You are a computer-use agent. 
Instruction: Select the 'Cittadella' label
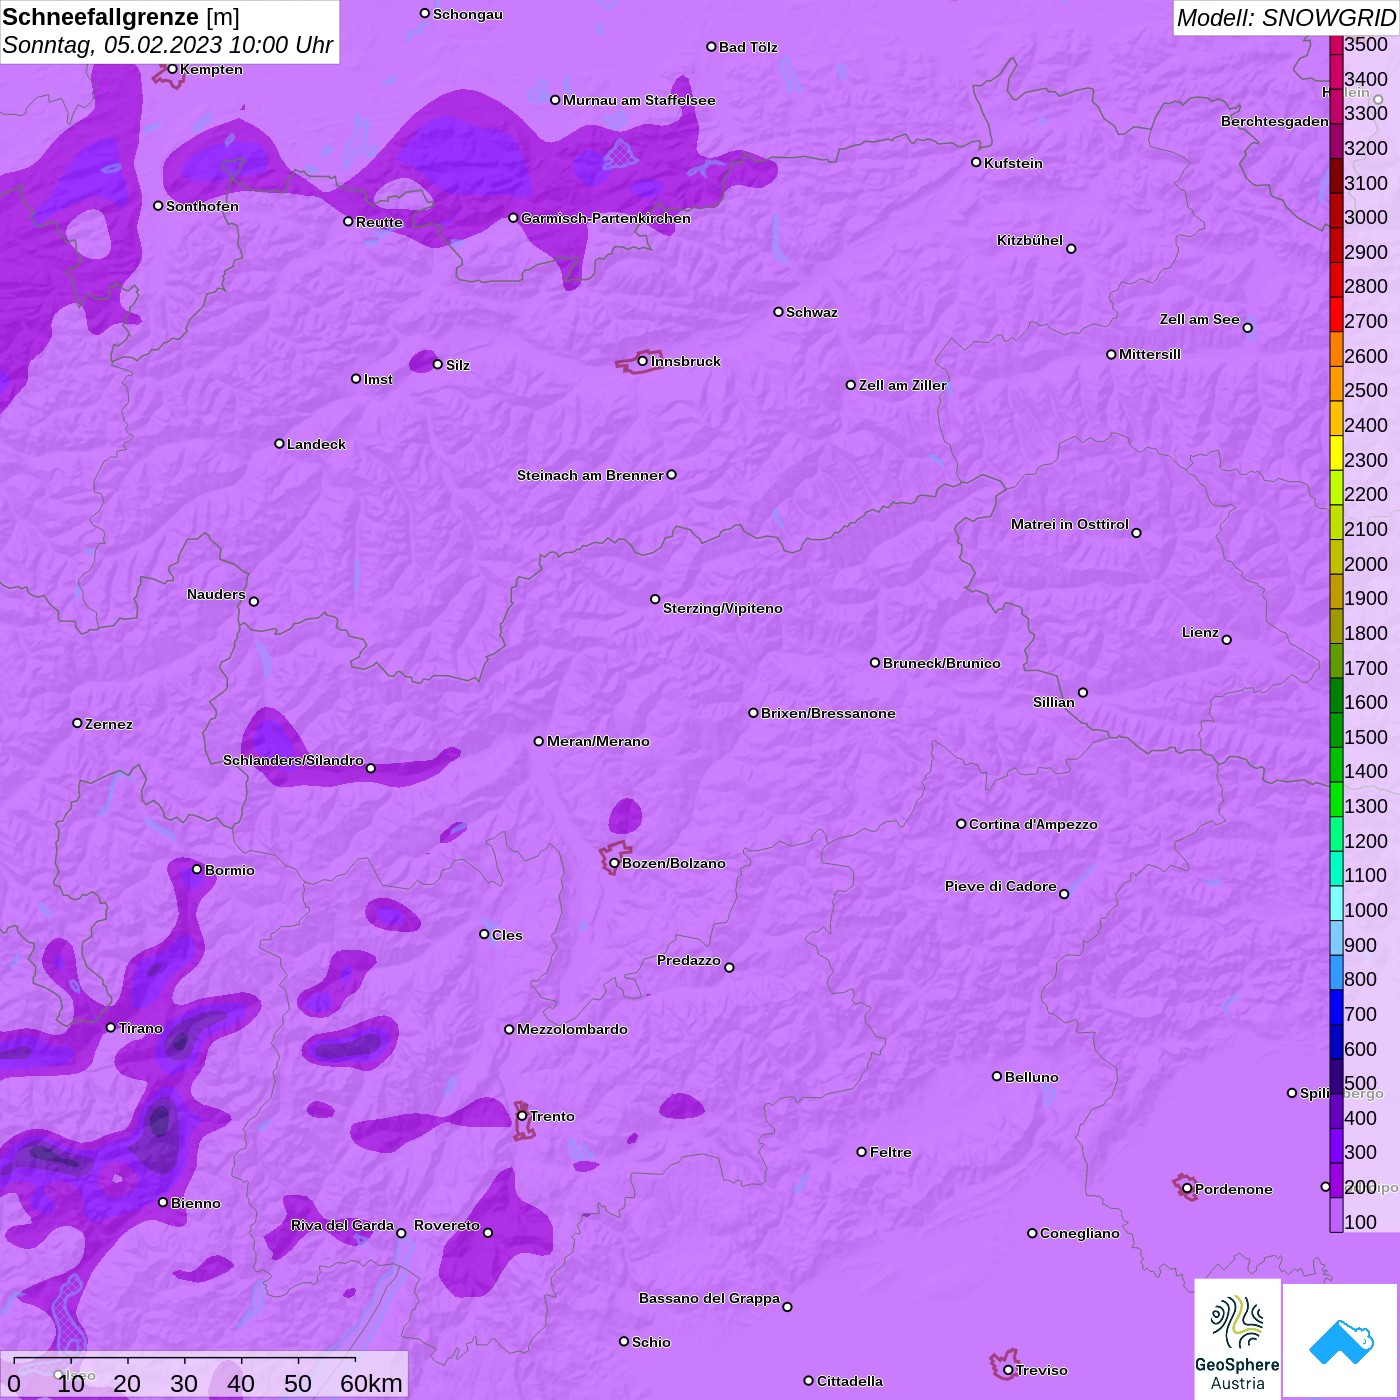850,1381
